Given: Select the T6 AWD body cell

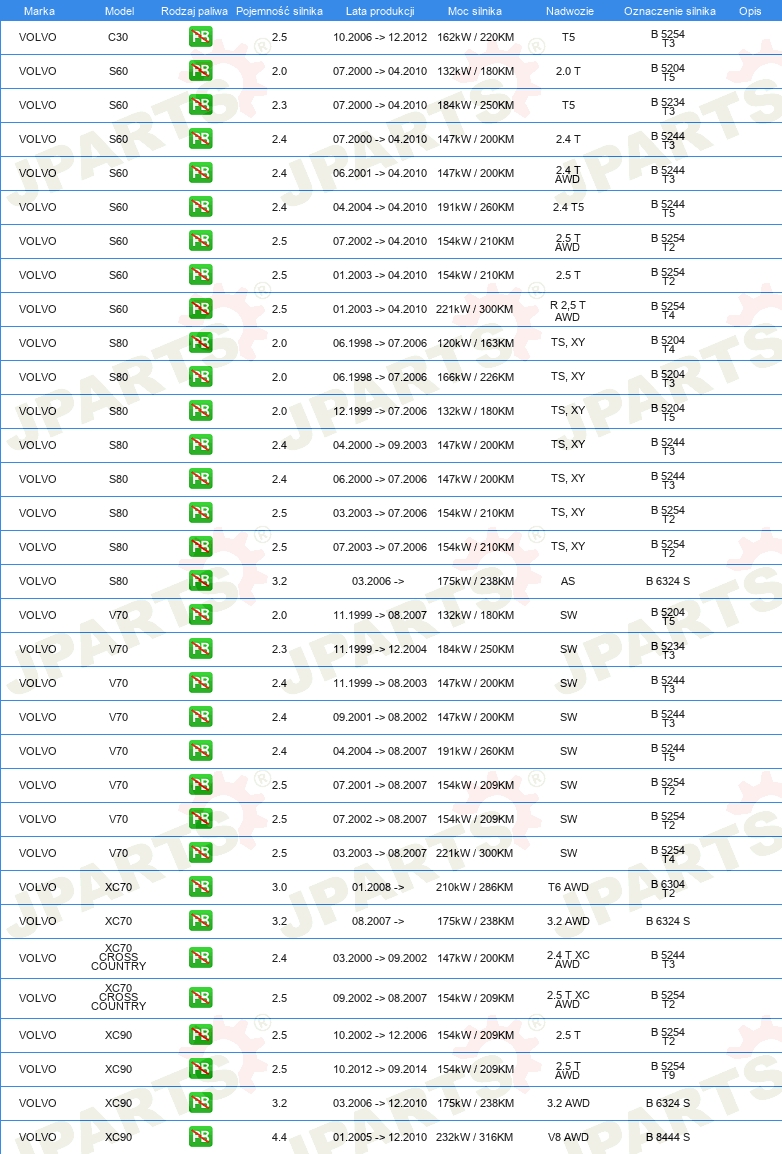Looking at the screenshot, I should click(x=568, y=887).
